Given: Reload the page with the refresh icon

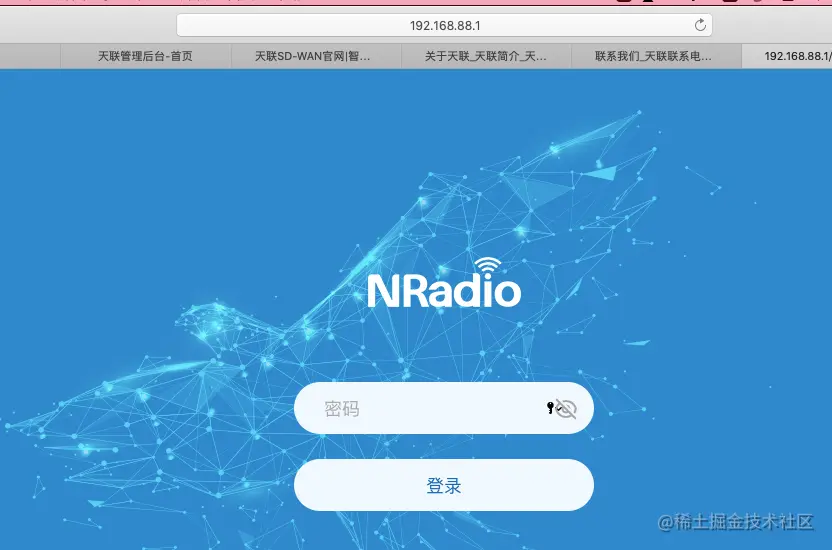Looking at the screenshot, I should 700,25.
